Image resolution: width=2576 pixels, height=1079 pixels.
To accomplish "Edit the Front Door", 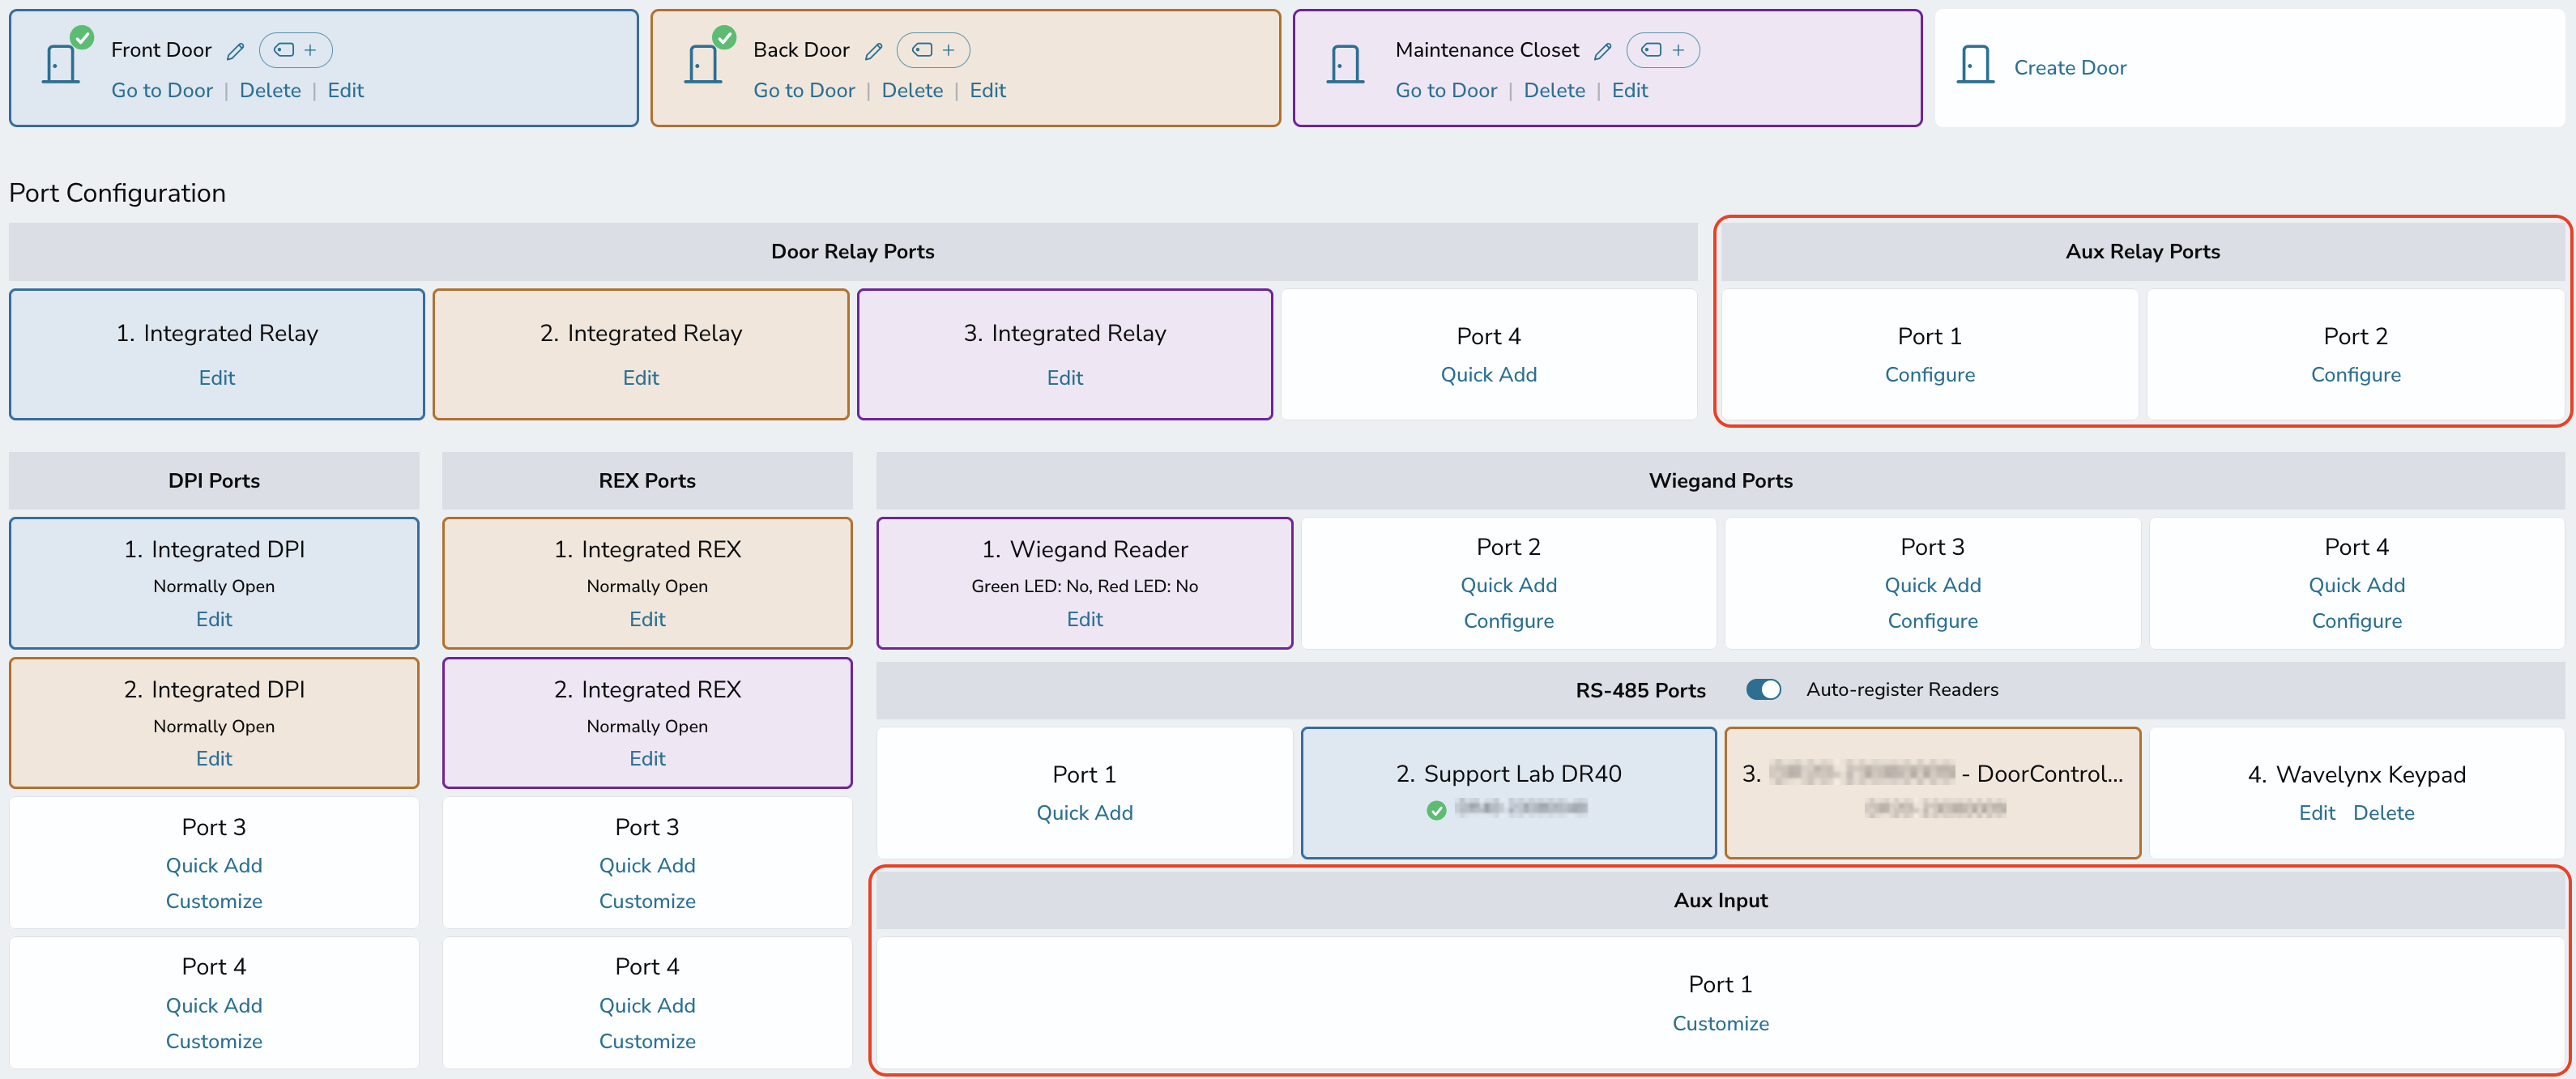I will [345, 90].
